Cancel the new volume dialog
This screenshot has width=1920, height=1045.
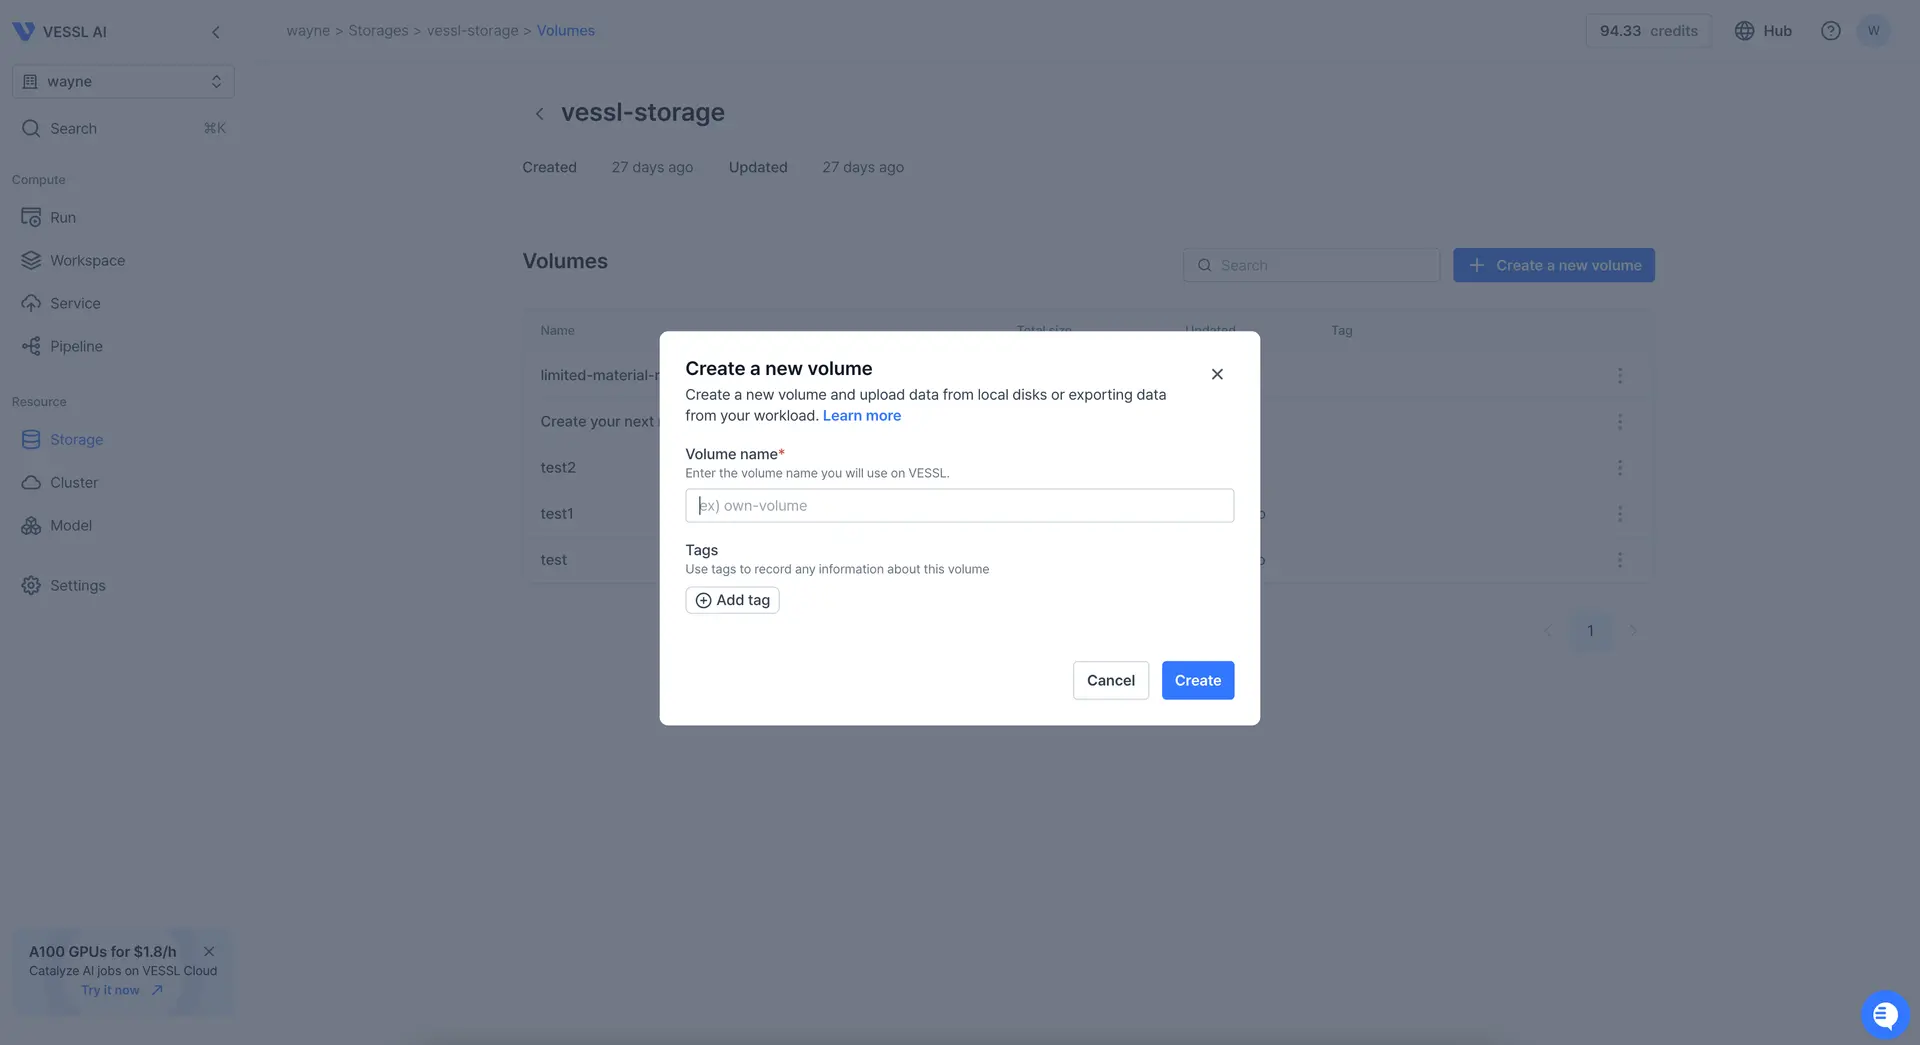1111,681
